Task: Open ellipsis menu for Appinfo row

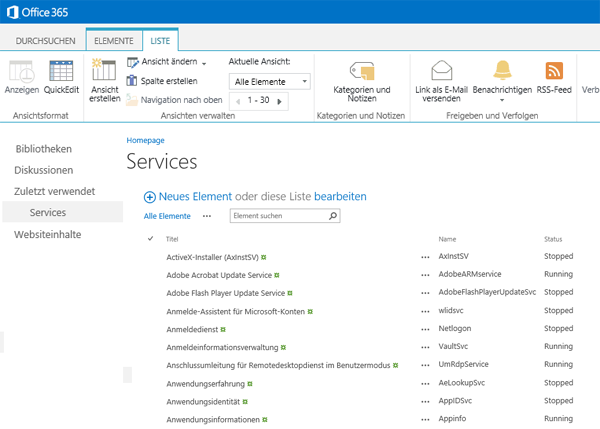Action: (x=425, y=420)
